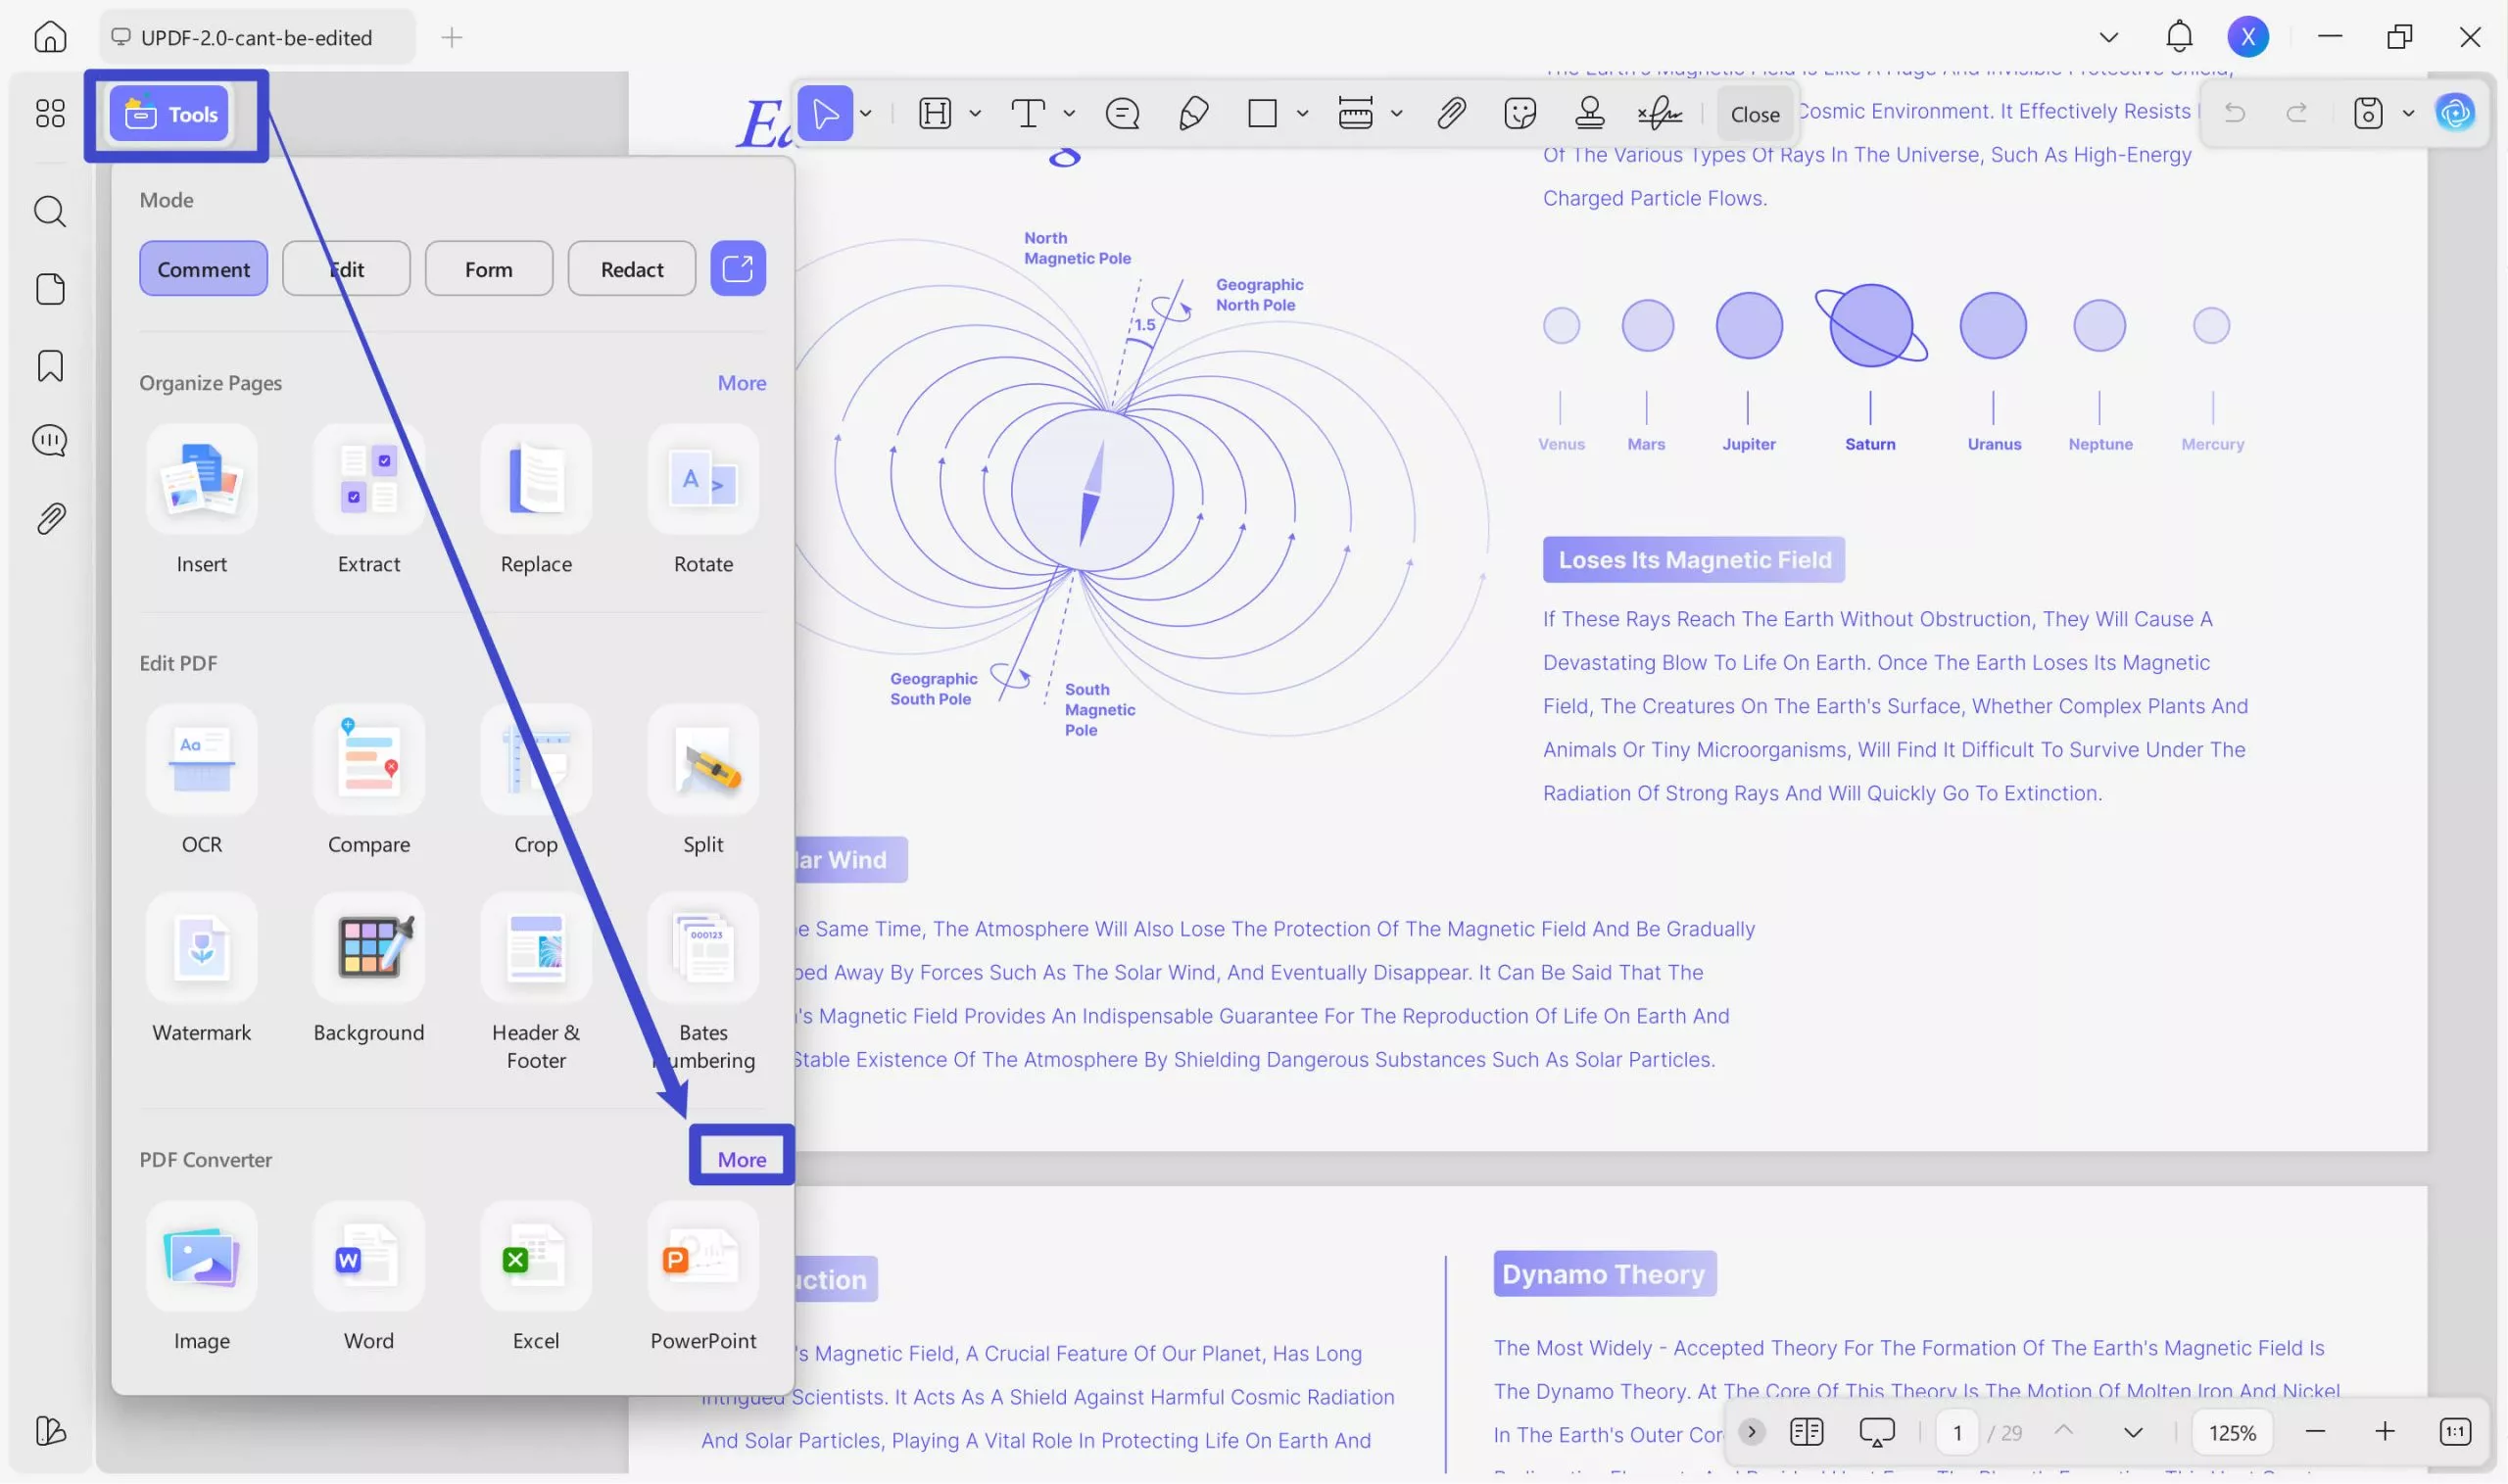Open the notifications bell
The height and width of the screenshot is (1484, 2508).
2179,37
